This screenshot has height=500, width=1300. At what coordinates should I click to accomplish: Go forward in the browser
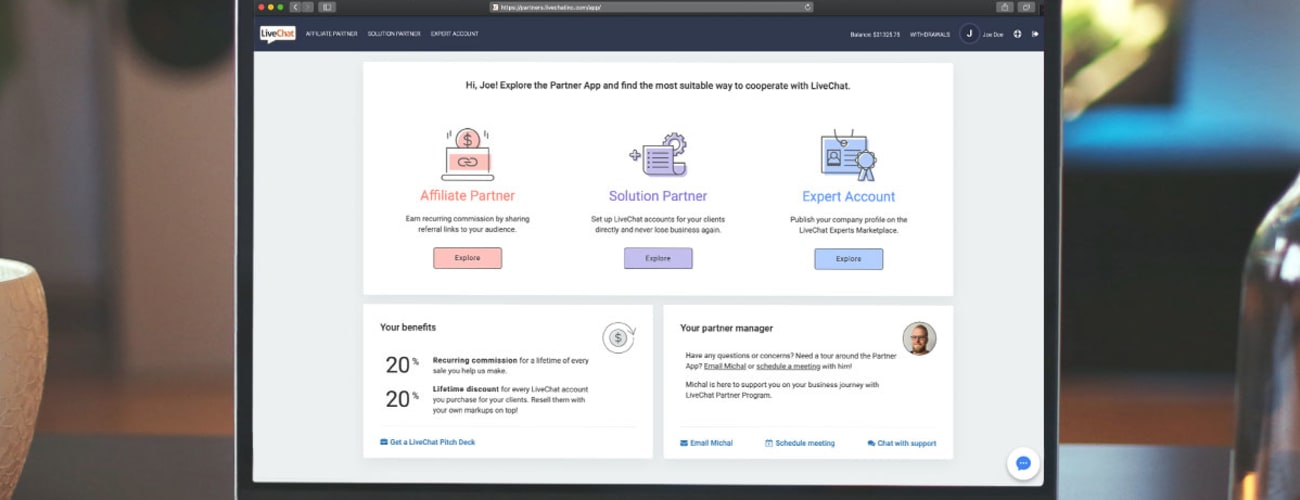coord(307,7)
